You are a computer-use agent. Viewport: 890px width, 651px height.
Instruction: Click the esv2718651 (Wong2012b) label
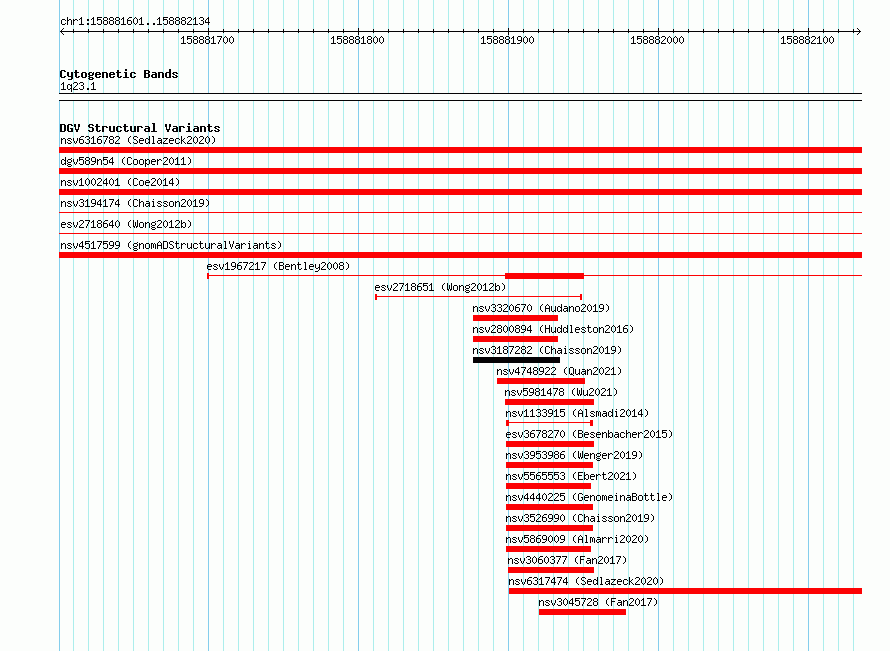point(440,287)
